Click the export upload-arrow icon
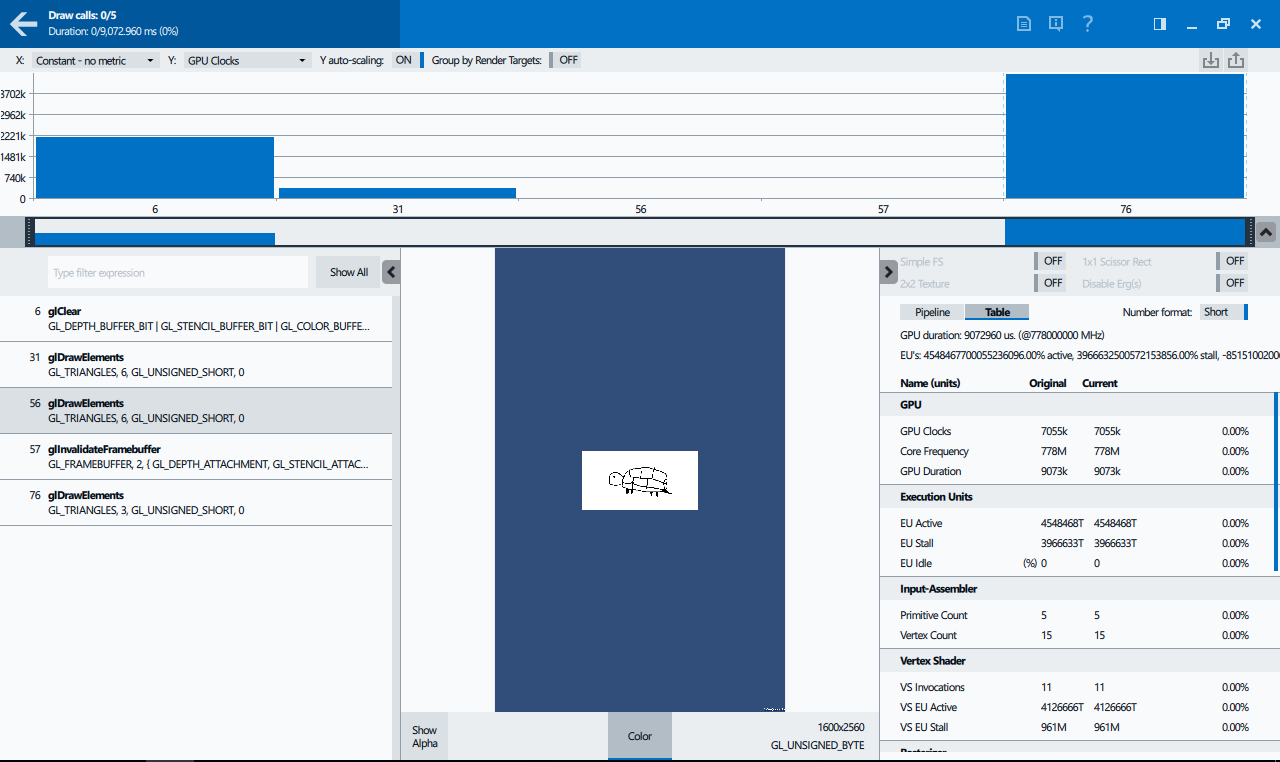 (1236, 60)
